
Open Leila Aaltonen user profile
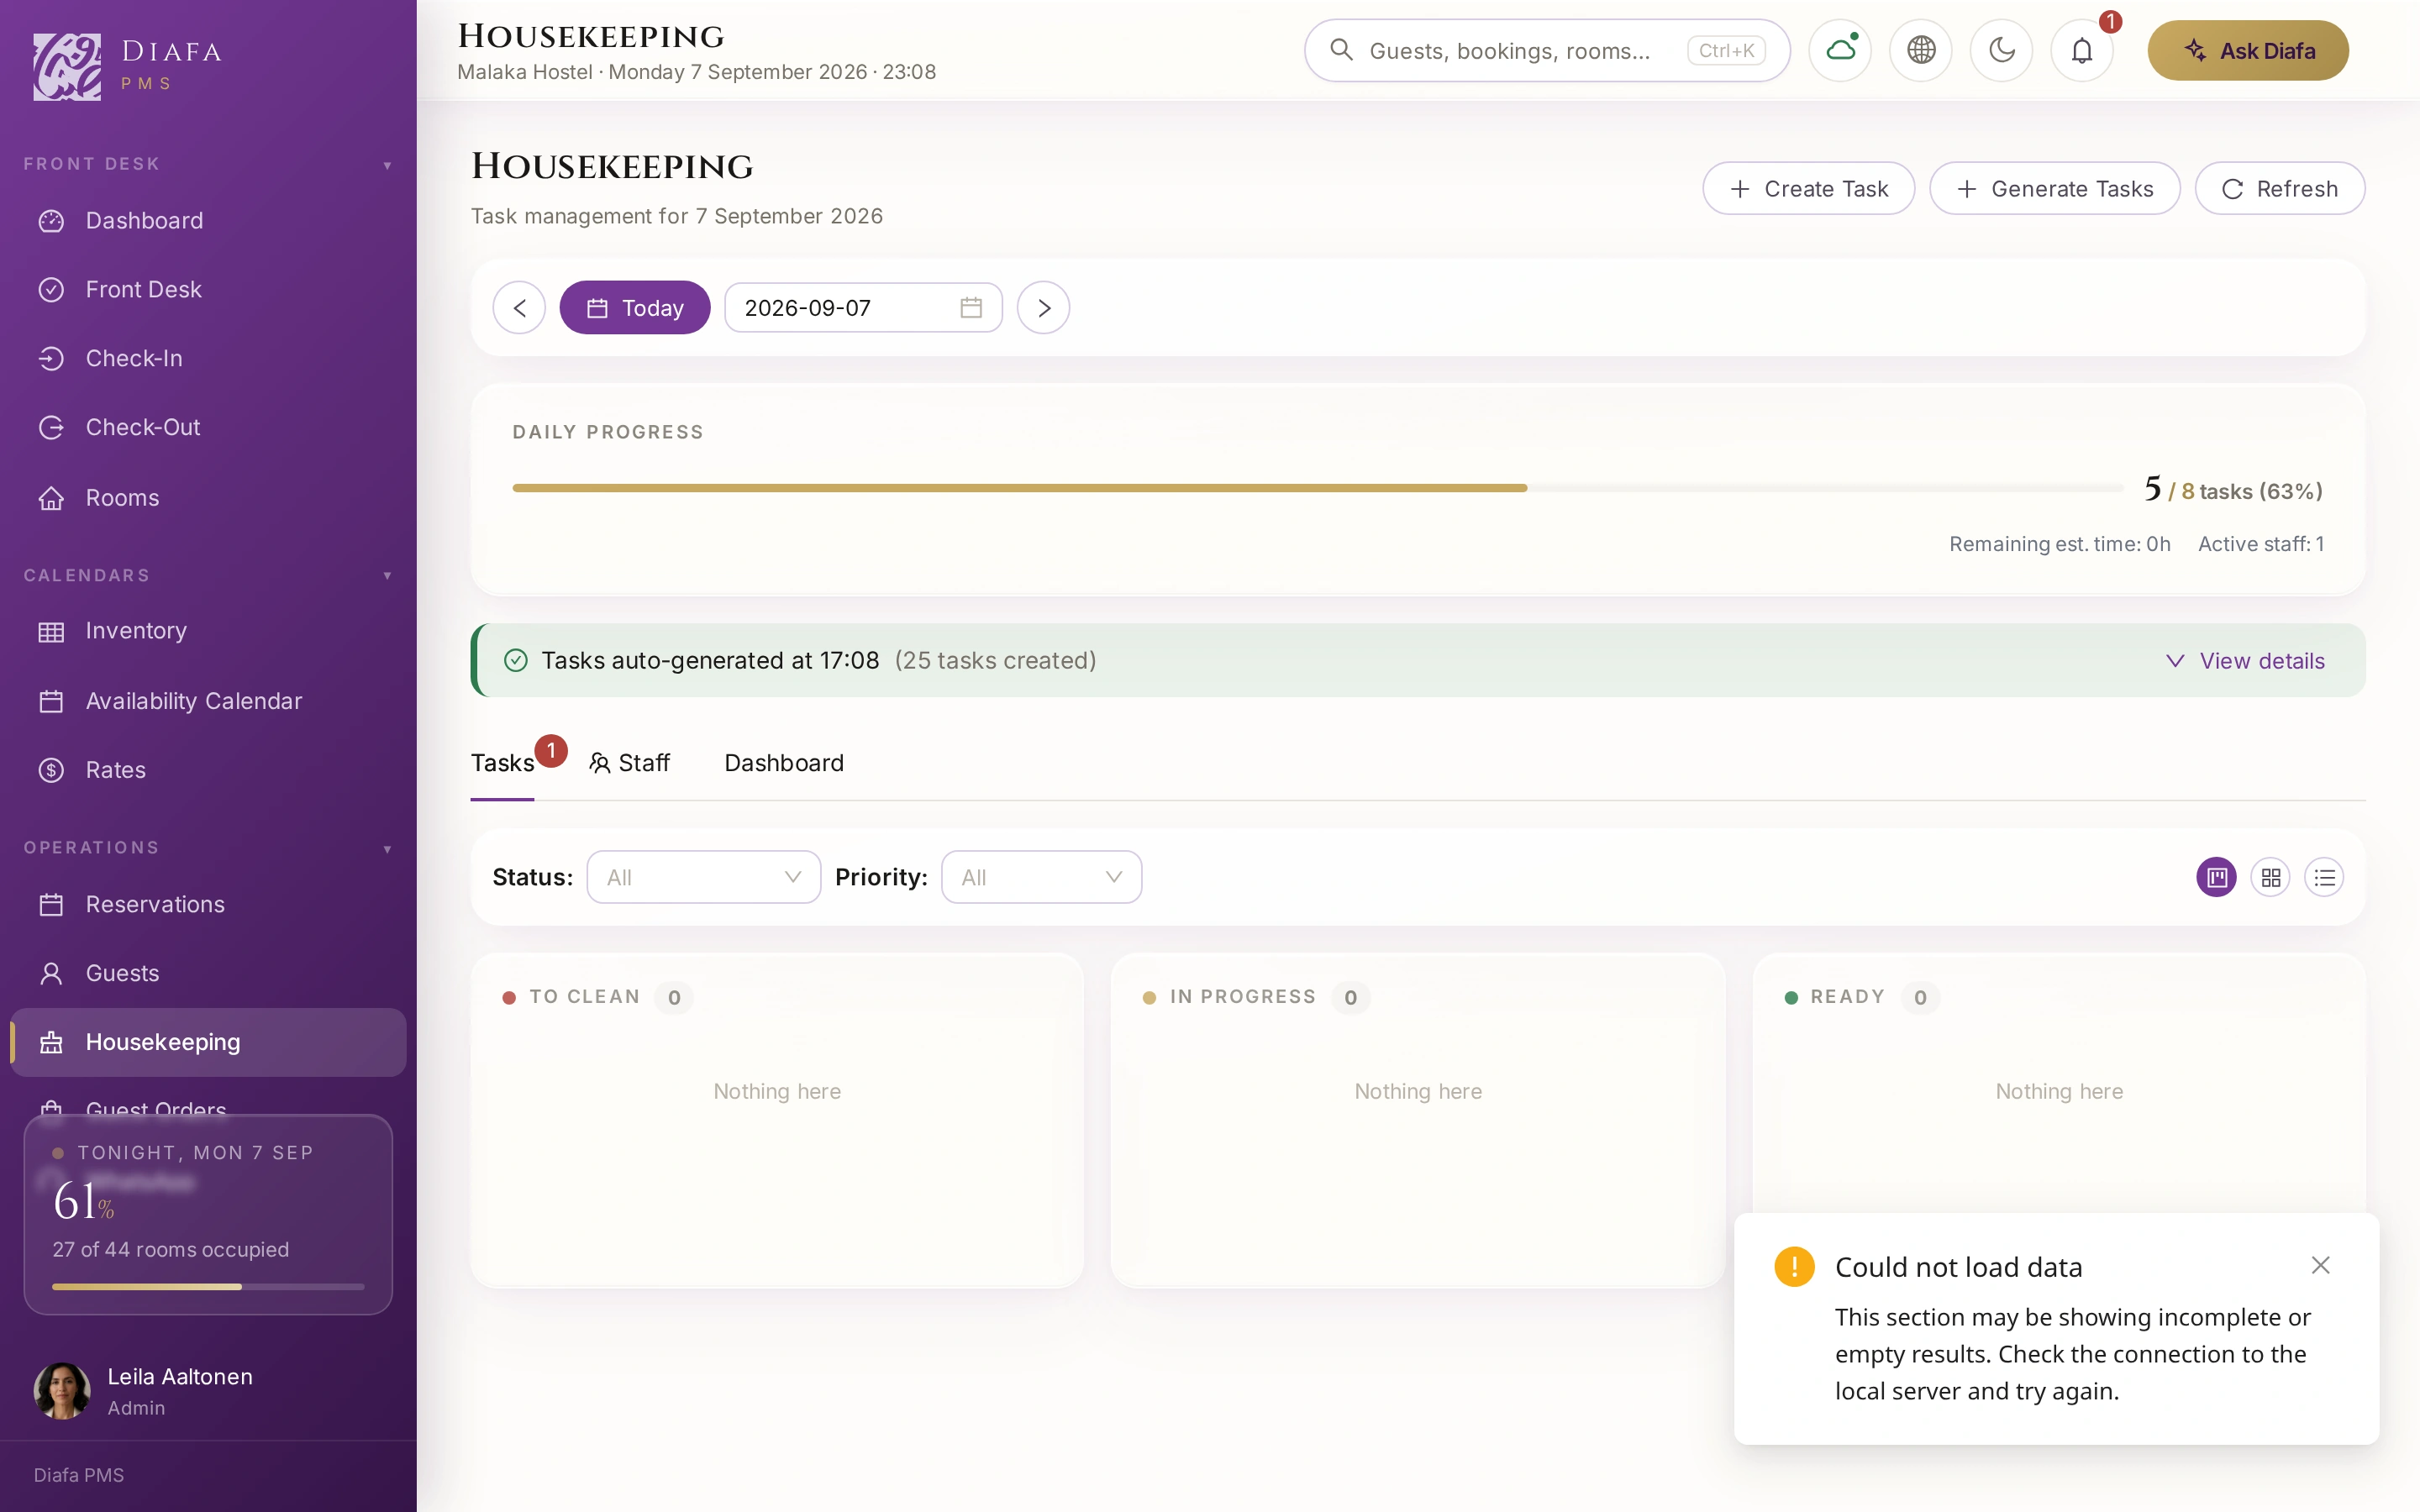208,1390
